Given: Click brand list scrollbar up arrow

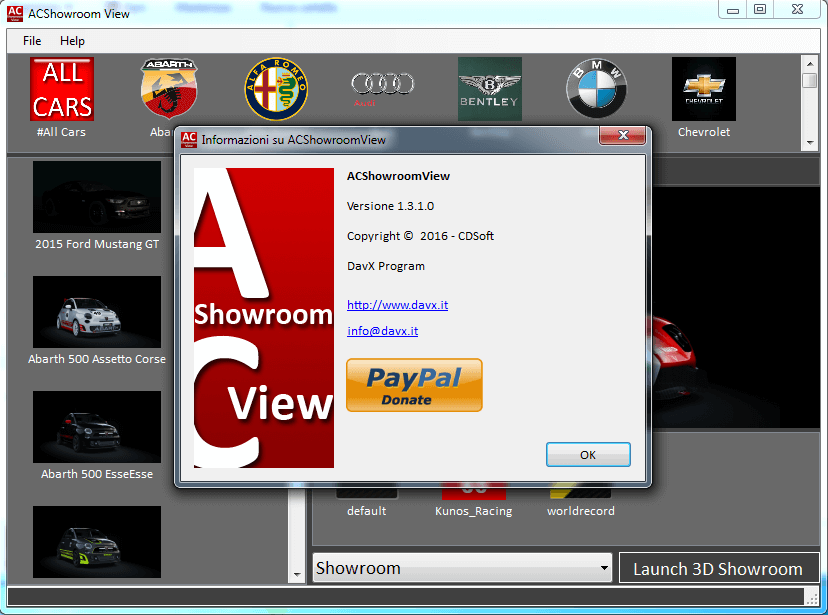Looking at the screenshot, I should [810, 64].
